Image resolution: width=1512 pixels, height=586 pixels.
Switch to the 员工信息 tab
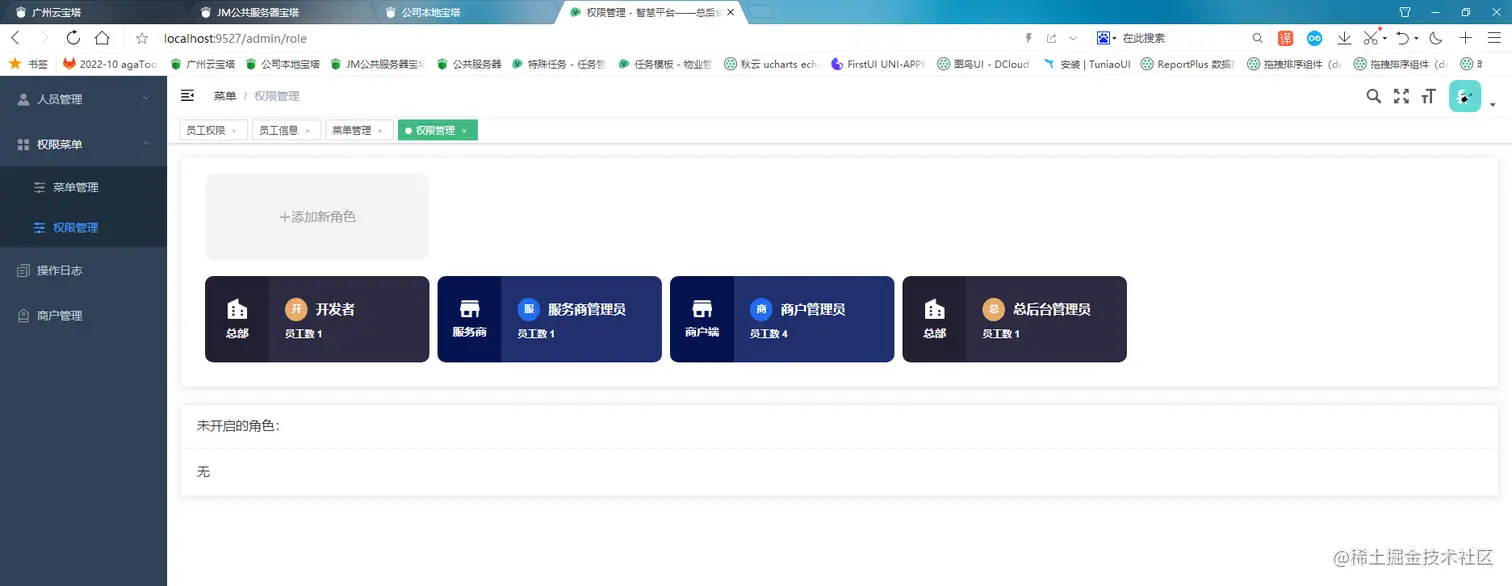[280, 130]
